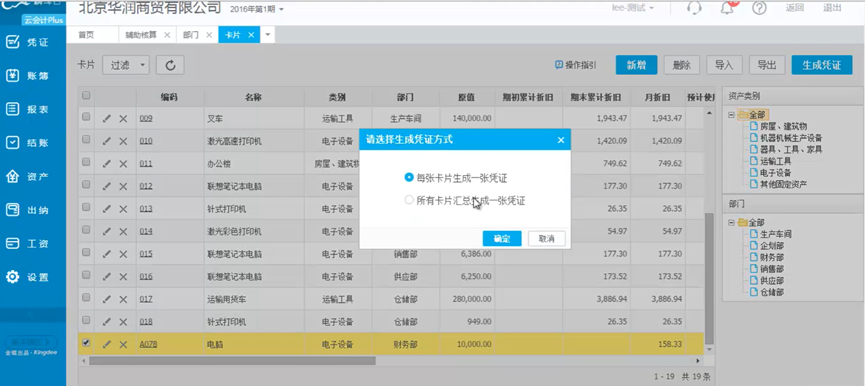Delete card A078 电脑 with X icon

(x=123, y=345)
